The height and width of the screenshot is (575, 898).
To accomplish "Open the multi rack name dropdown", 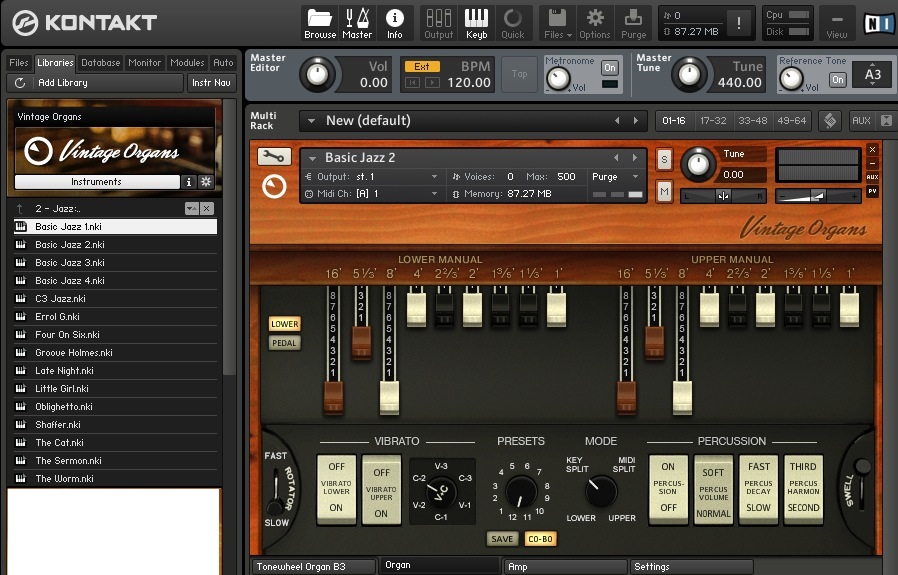I will [312, 121].
